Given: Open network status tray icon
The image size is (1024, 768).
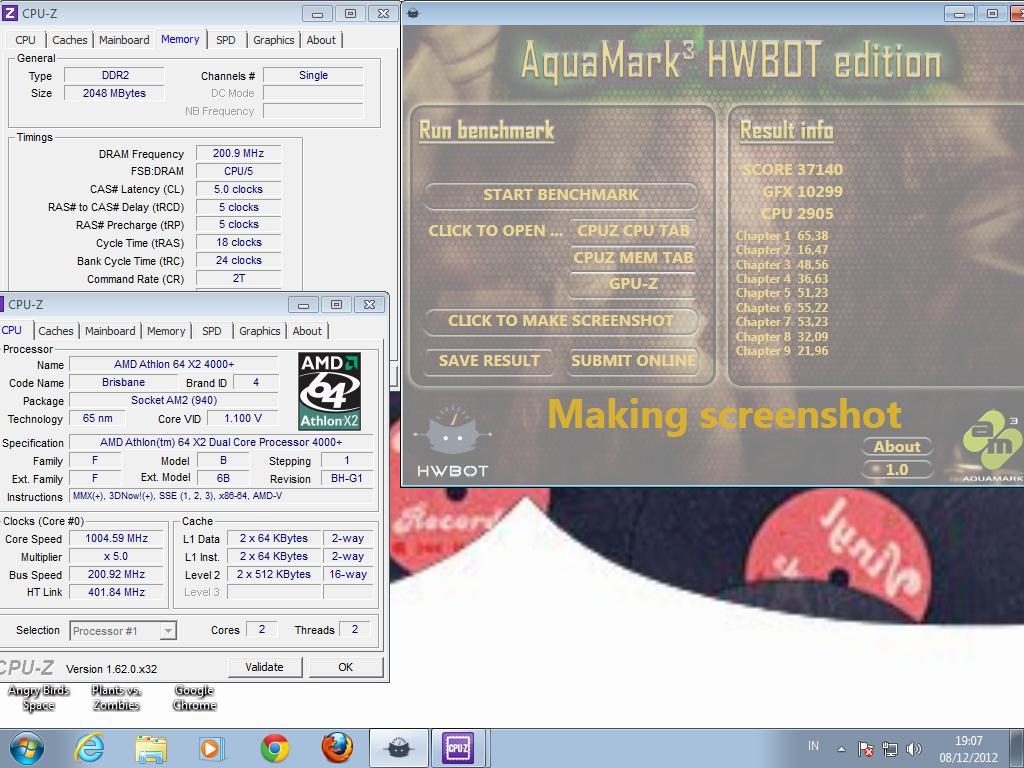Looking at the screenshot, I should [x=889, y=749].
